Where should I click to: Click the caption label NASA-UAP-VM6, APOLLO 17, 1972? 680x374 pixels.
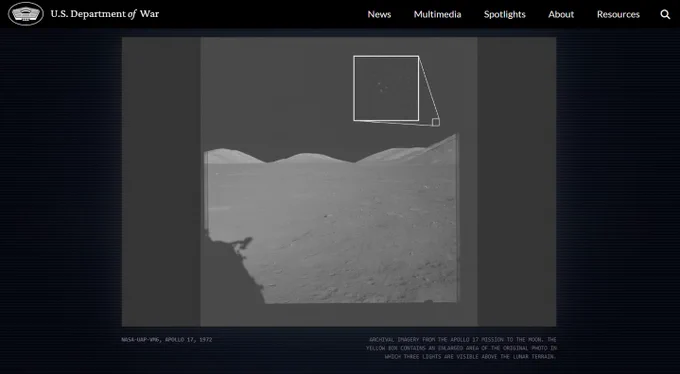pyautogui.click(x=167, y=340)
